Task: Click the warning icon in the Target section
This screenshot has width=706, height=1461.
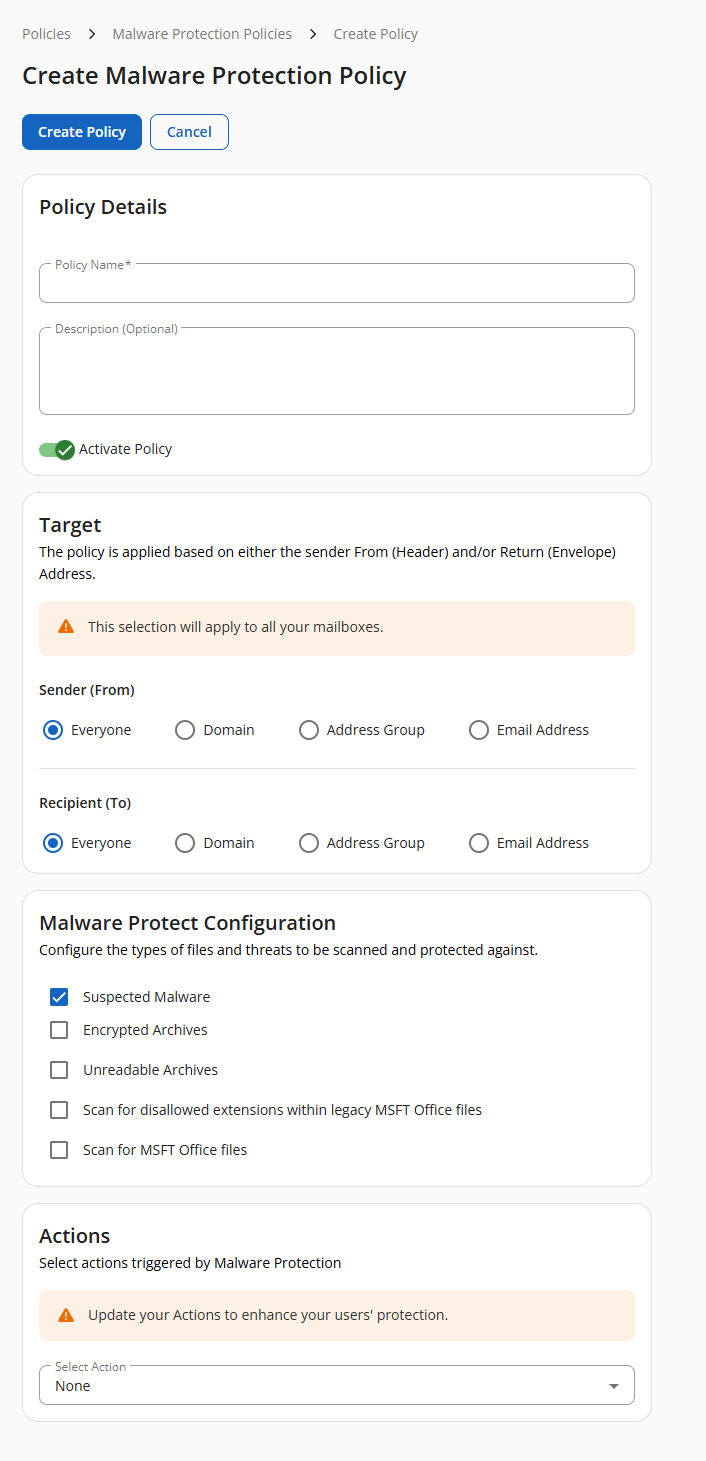Action: [66, 628]
